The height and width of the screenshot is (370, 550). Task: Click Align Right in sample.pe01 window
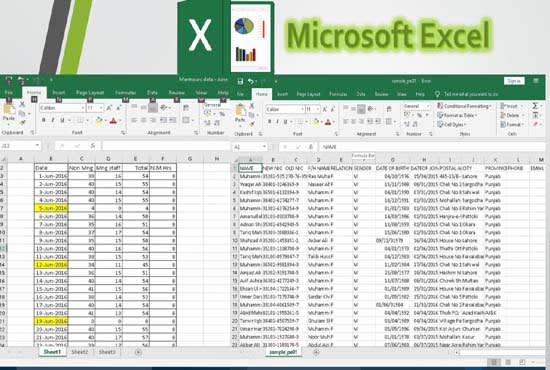(361, 122)
